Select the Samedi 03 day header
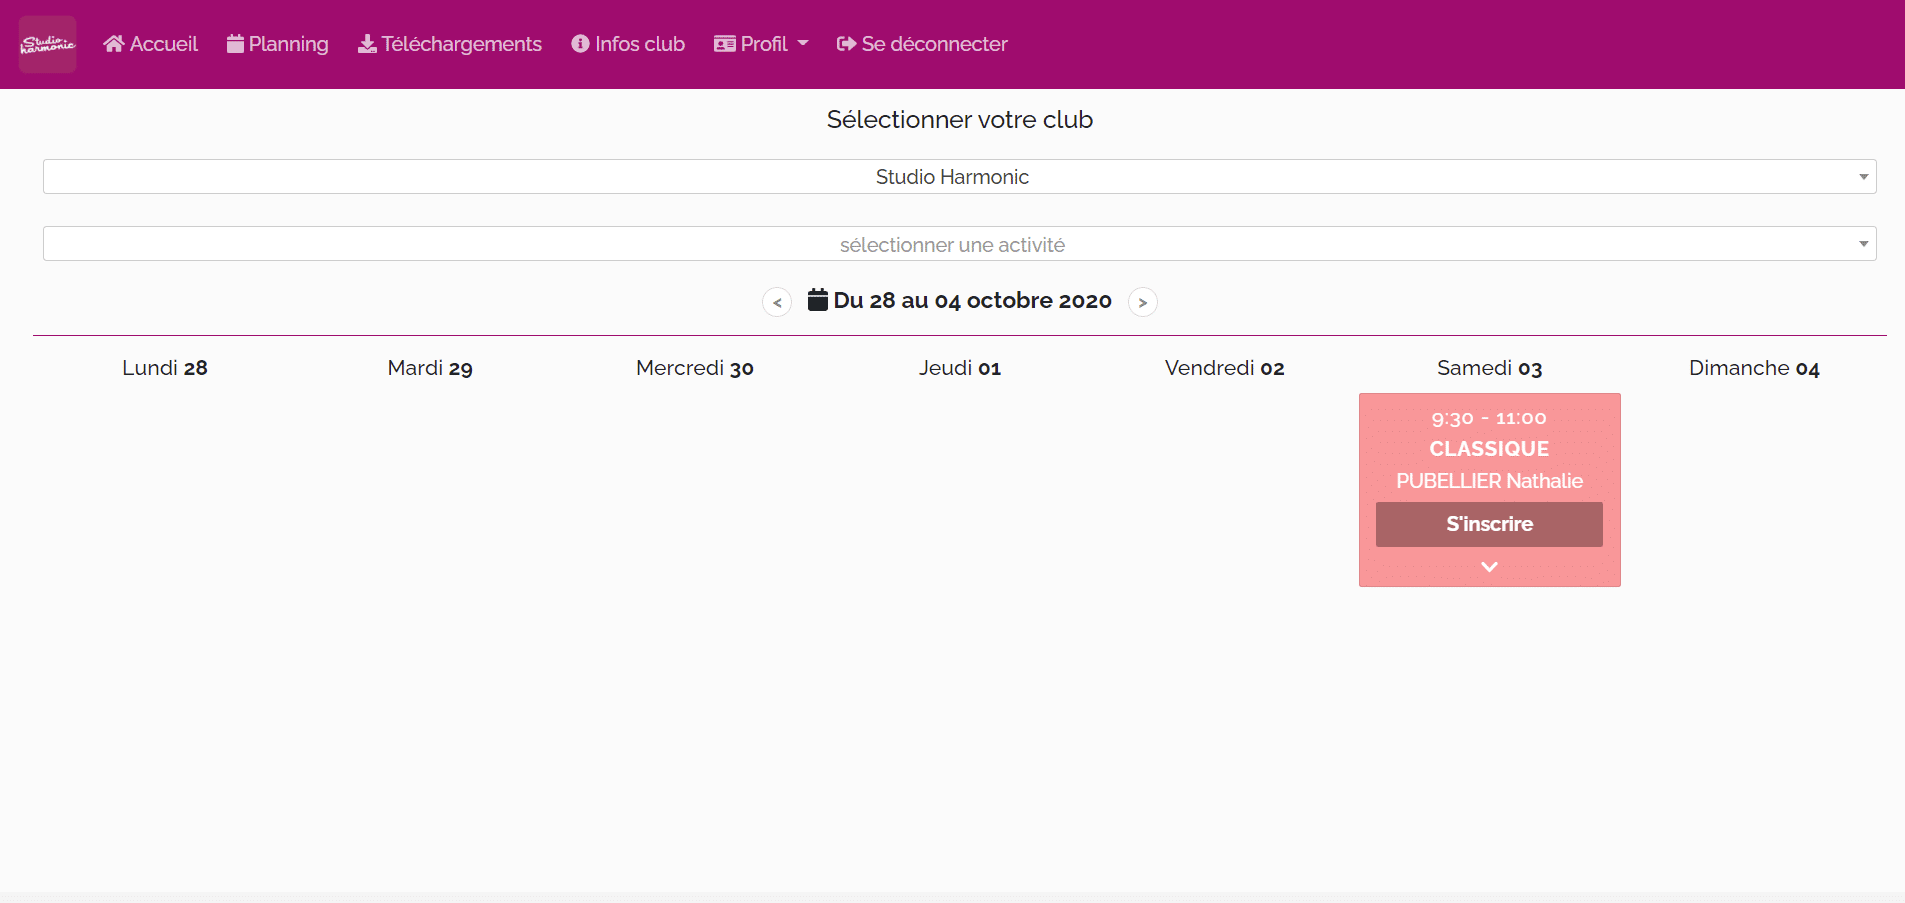The width and height of the screenshot is (1905, 903). (1489, 368)
